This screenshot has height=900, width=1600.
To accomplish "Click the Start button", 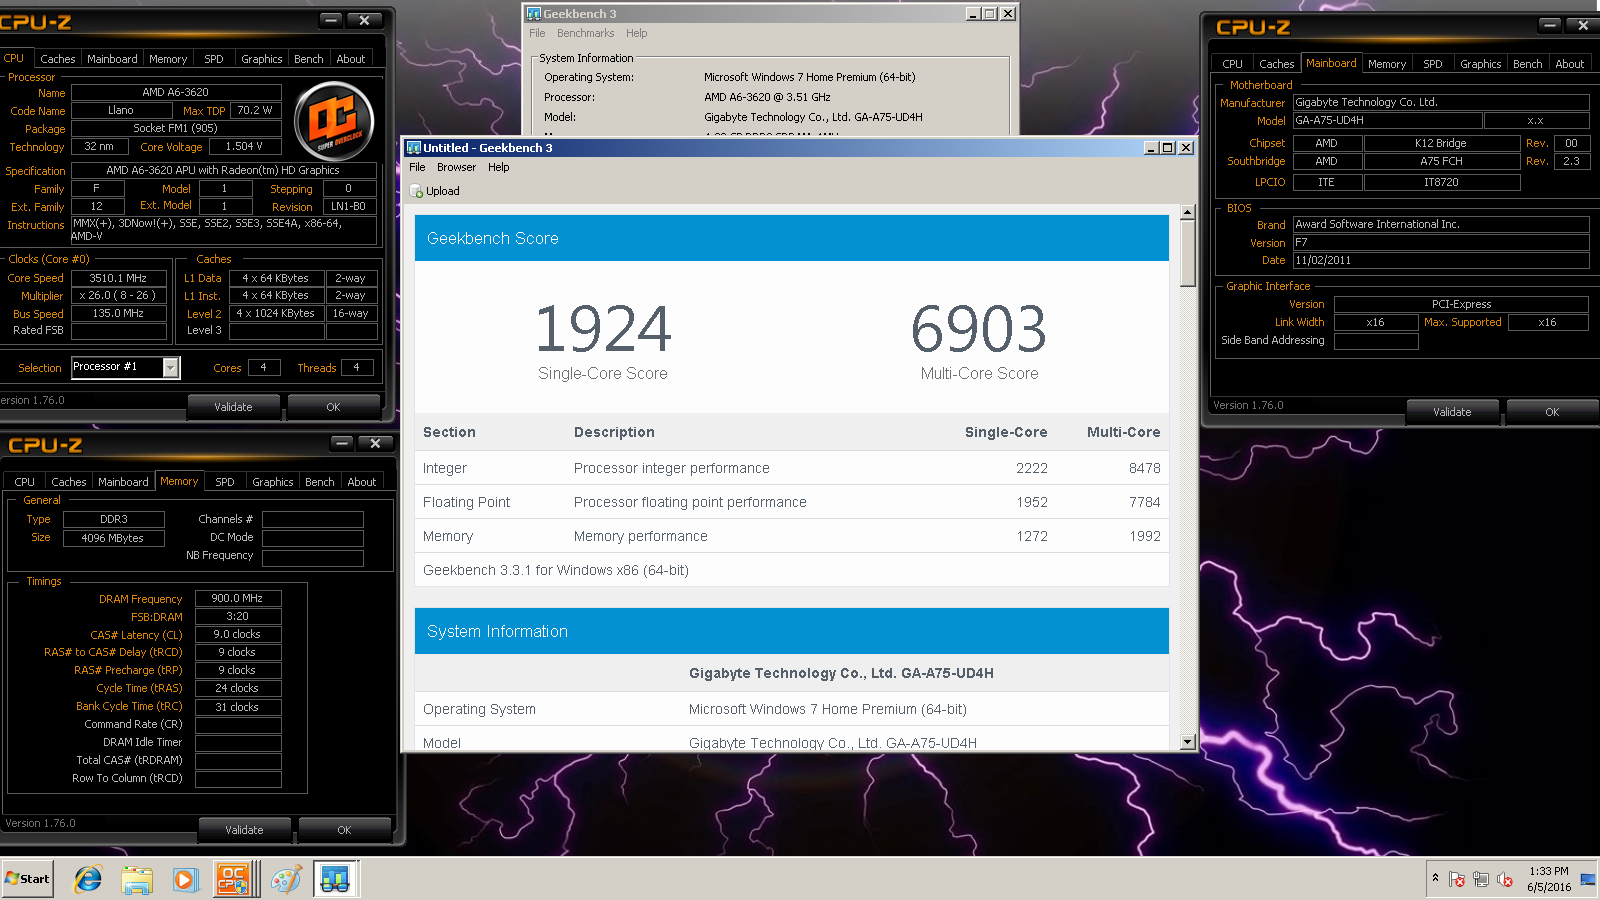I will (x=27, y=879).
